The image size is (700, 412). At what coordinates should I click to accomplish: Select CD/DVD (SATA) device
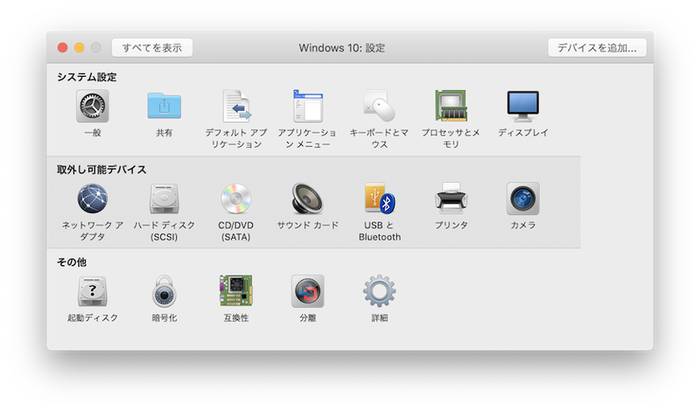tap(236, 199)
